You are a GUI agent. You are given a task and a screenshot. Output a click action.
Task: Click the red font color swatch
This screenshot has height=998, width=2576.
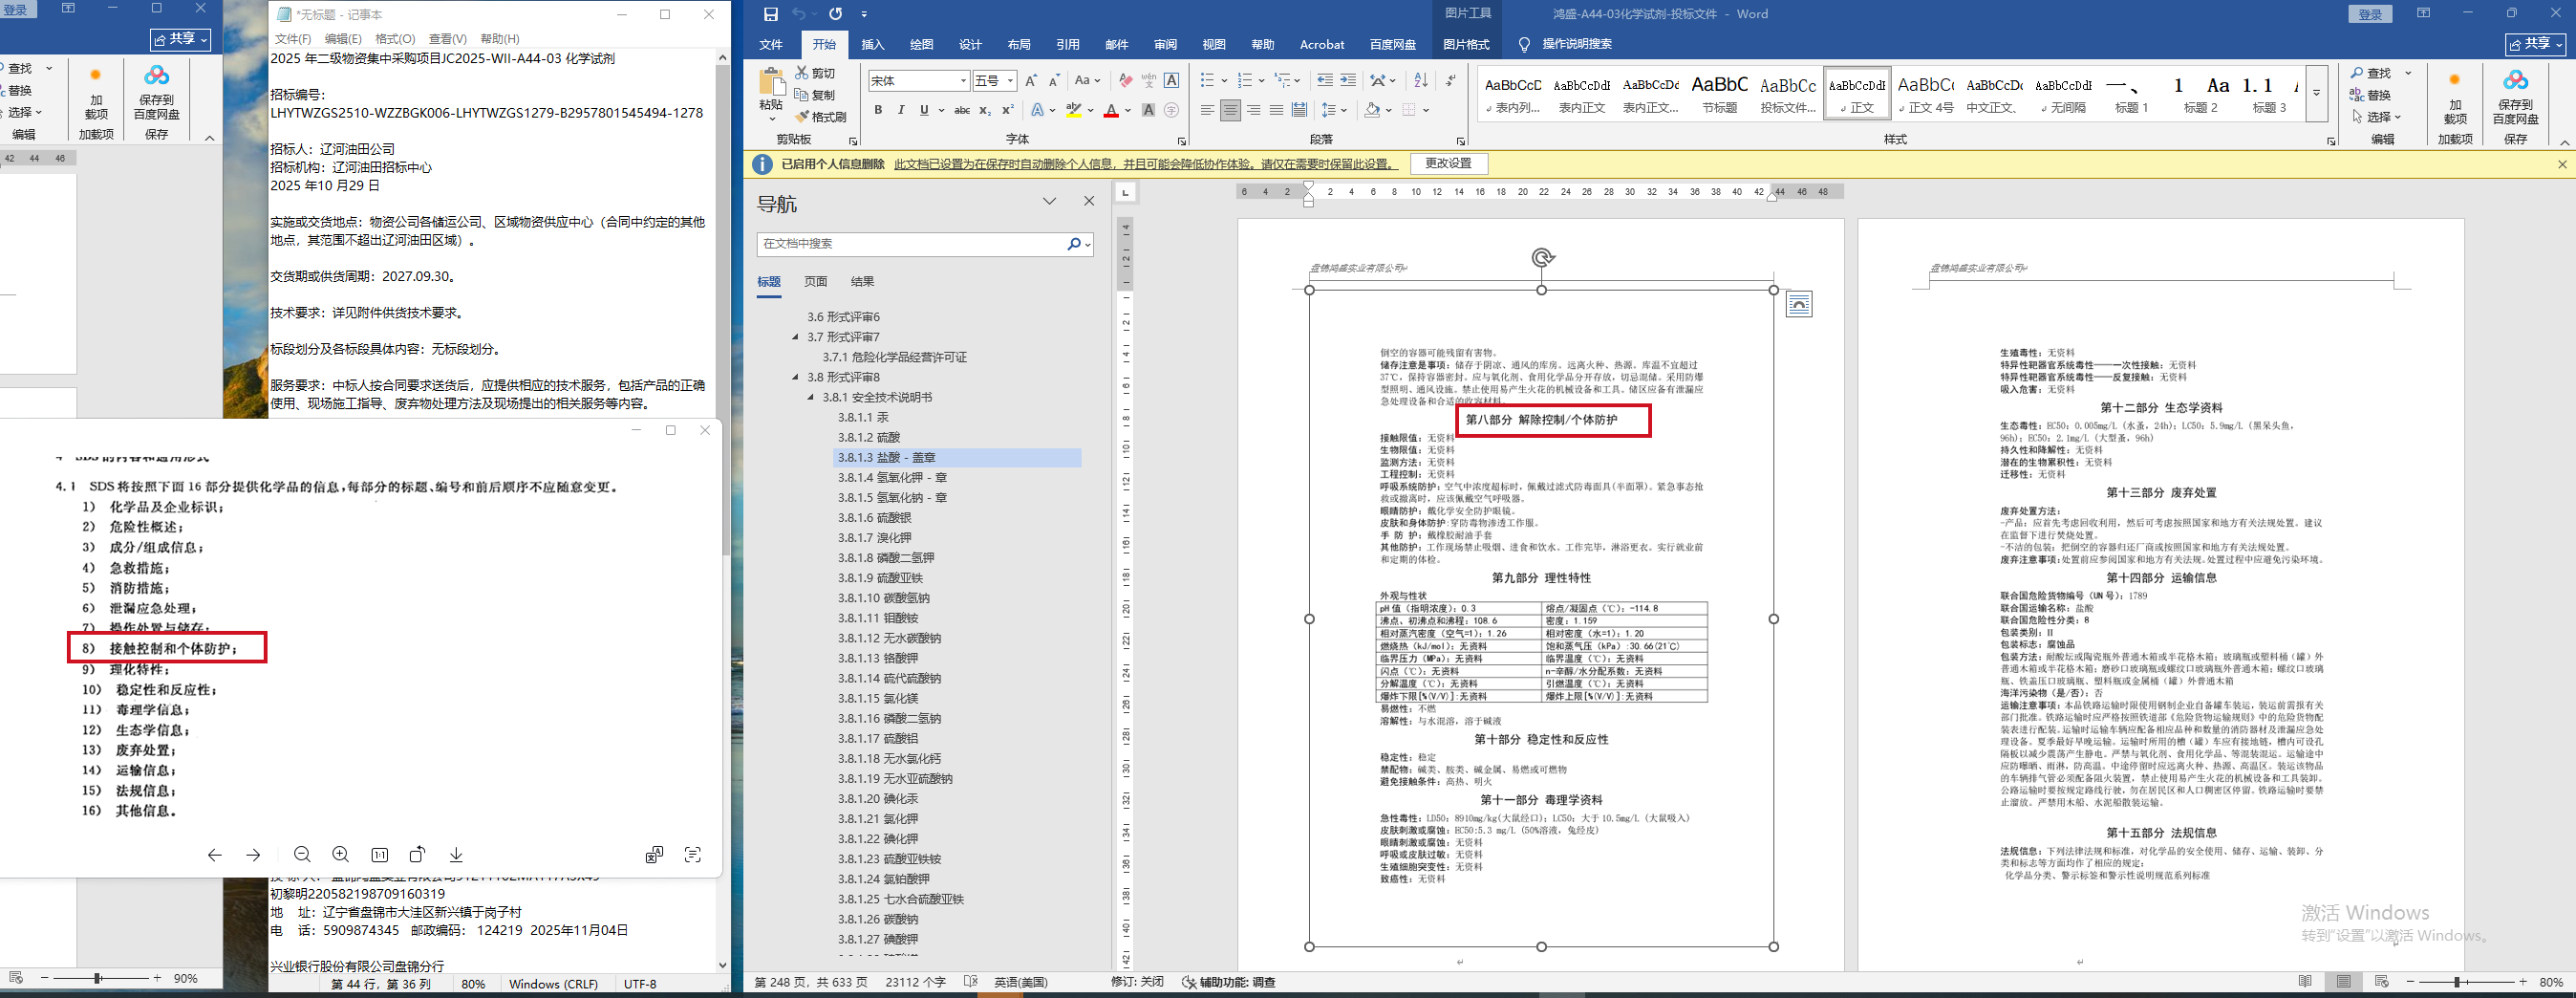coord(1111,111)
